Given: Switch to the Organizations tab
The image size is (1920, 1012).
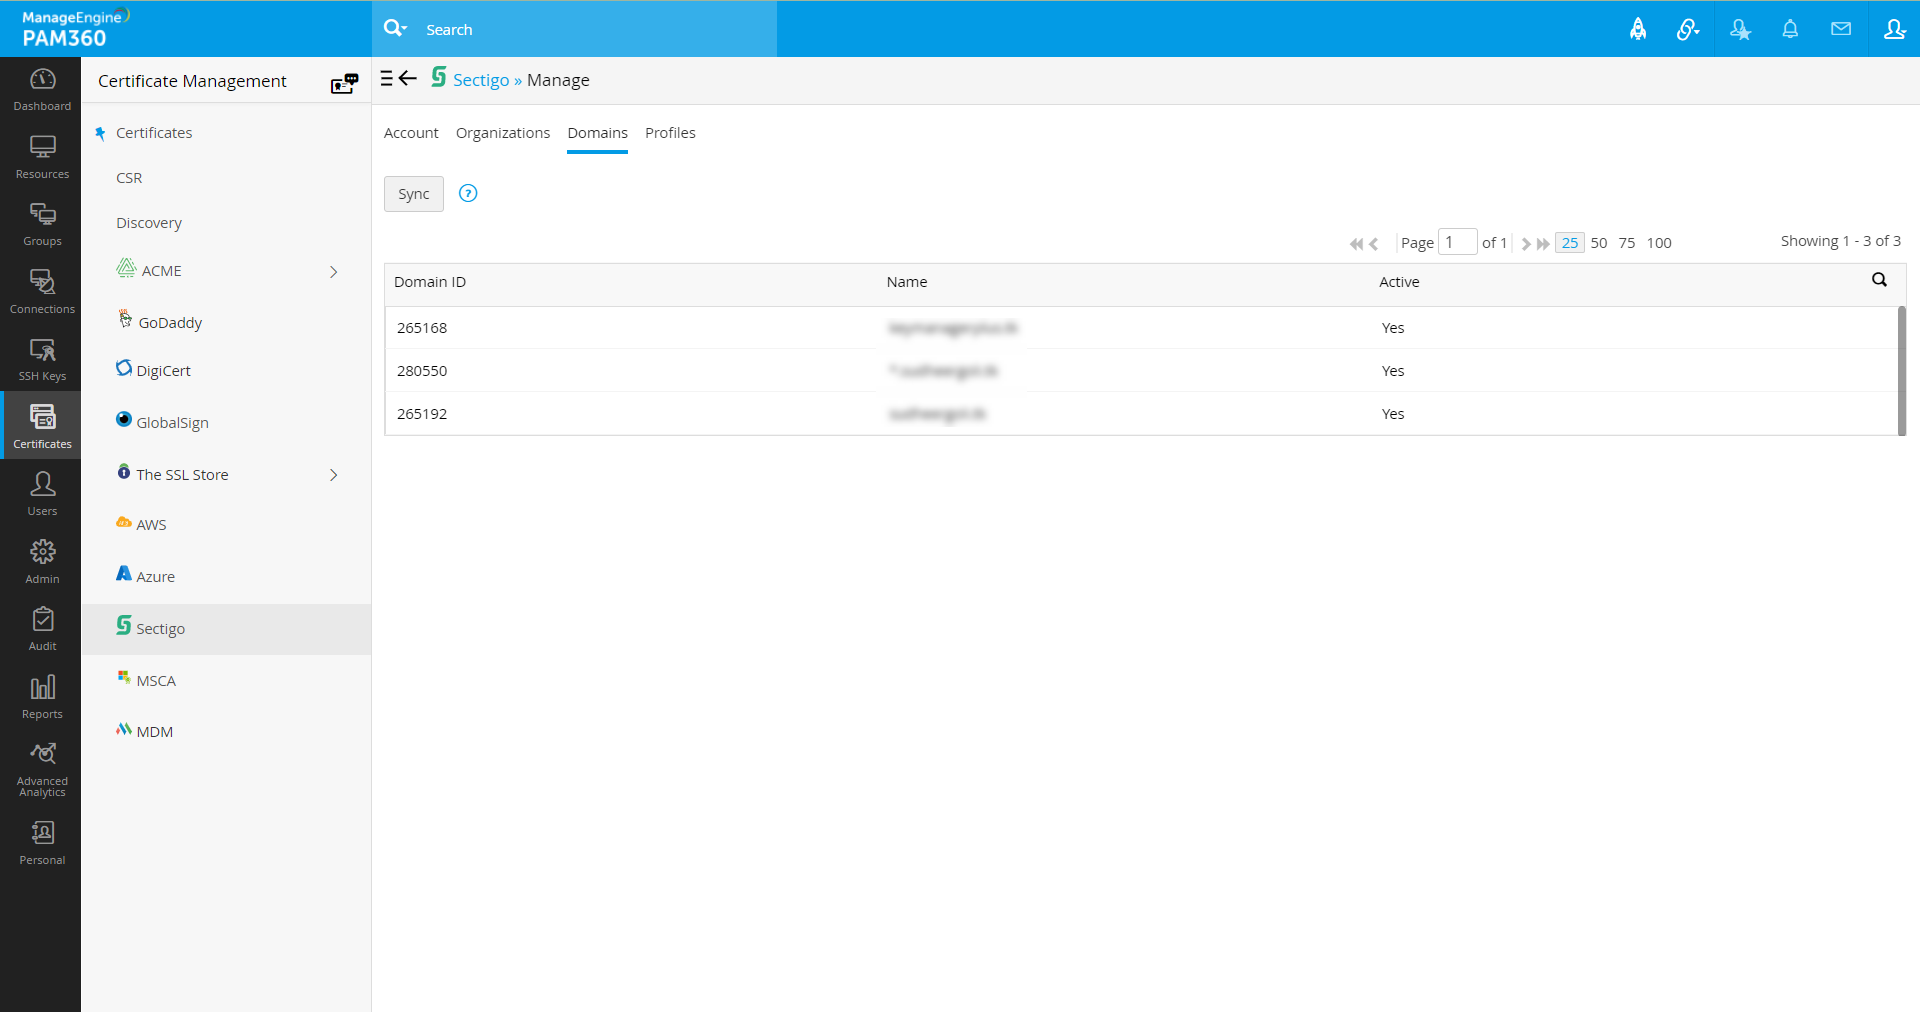Looking at the screenshot, I should coord(503,133).
